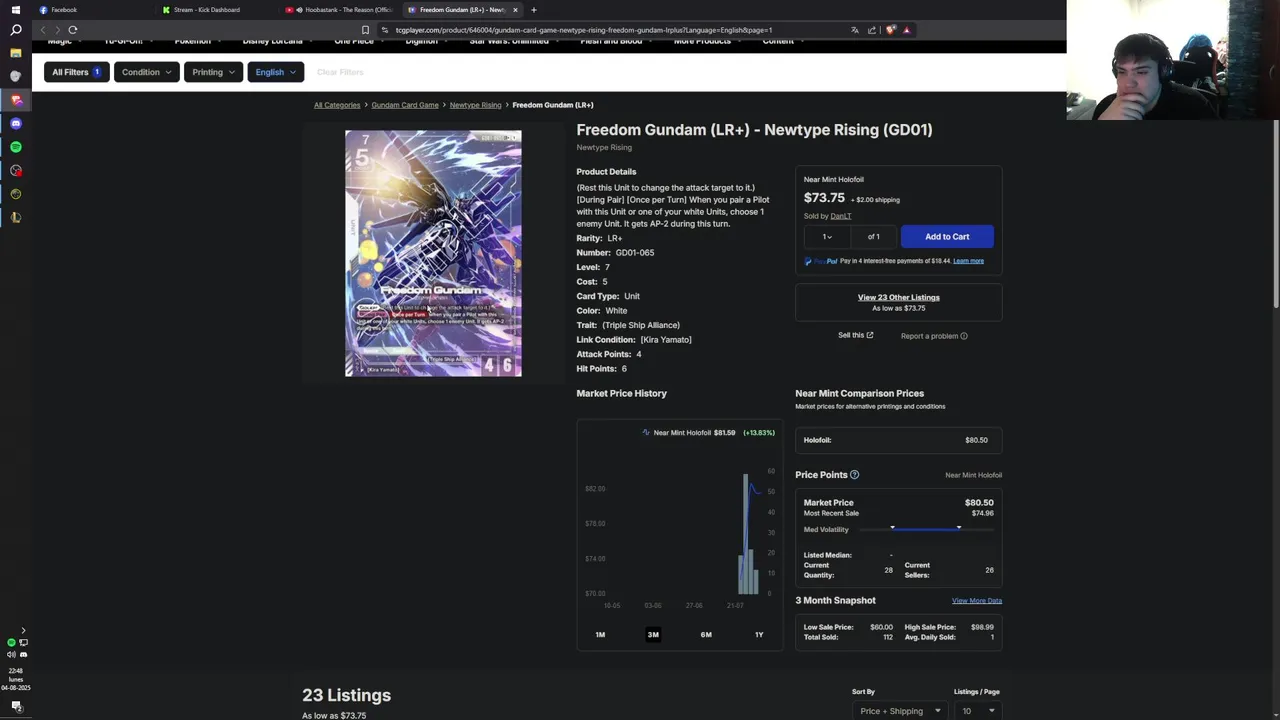
Task: Open the Brave Rewards triangle icon
Action: (x=907, y=30)
